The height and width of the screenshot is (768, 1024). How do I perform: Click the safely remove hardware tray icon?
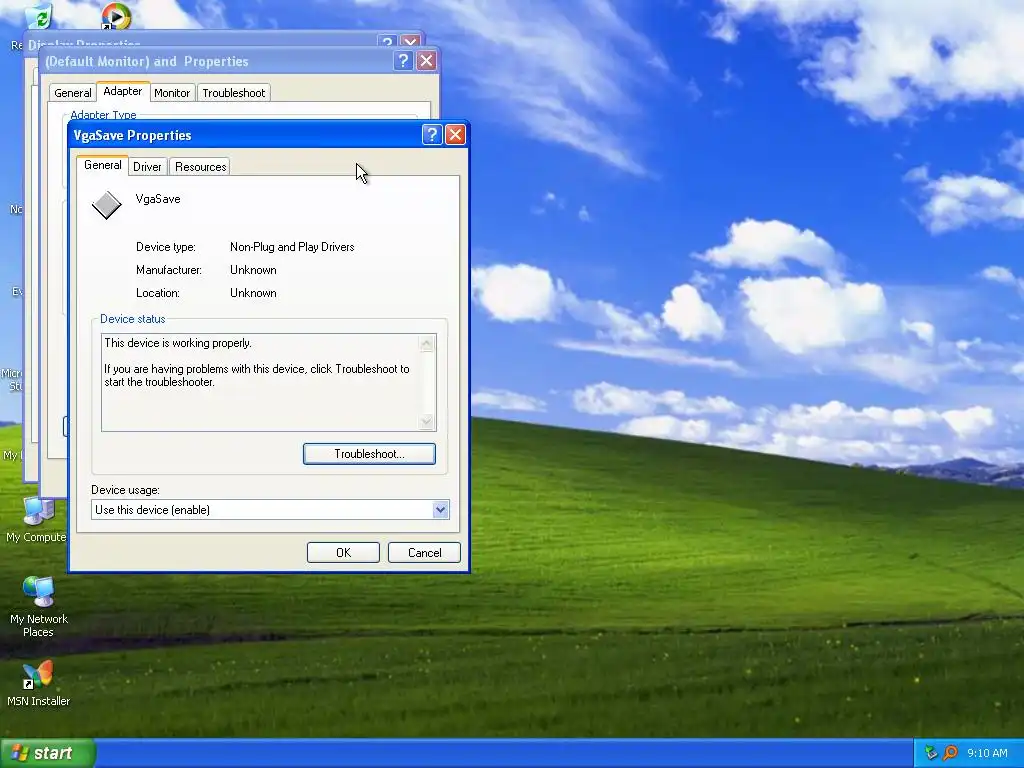point(931,753)
